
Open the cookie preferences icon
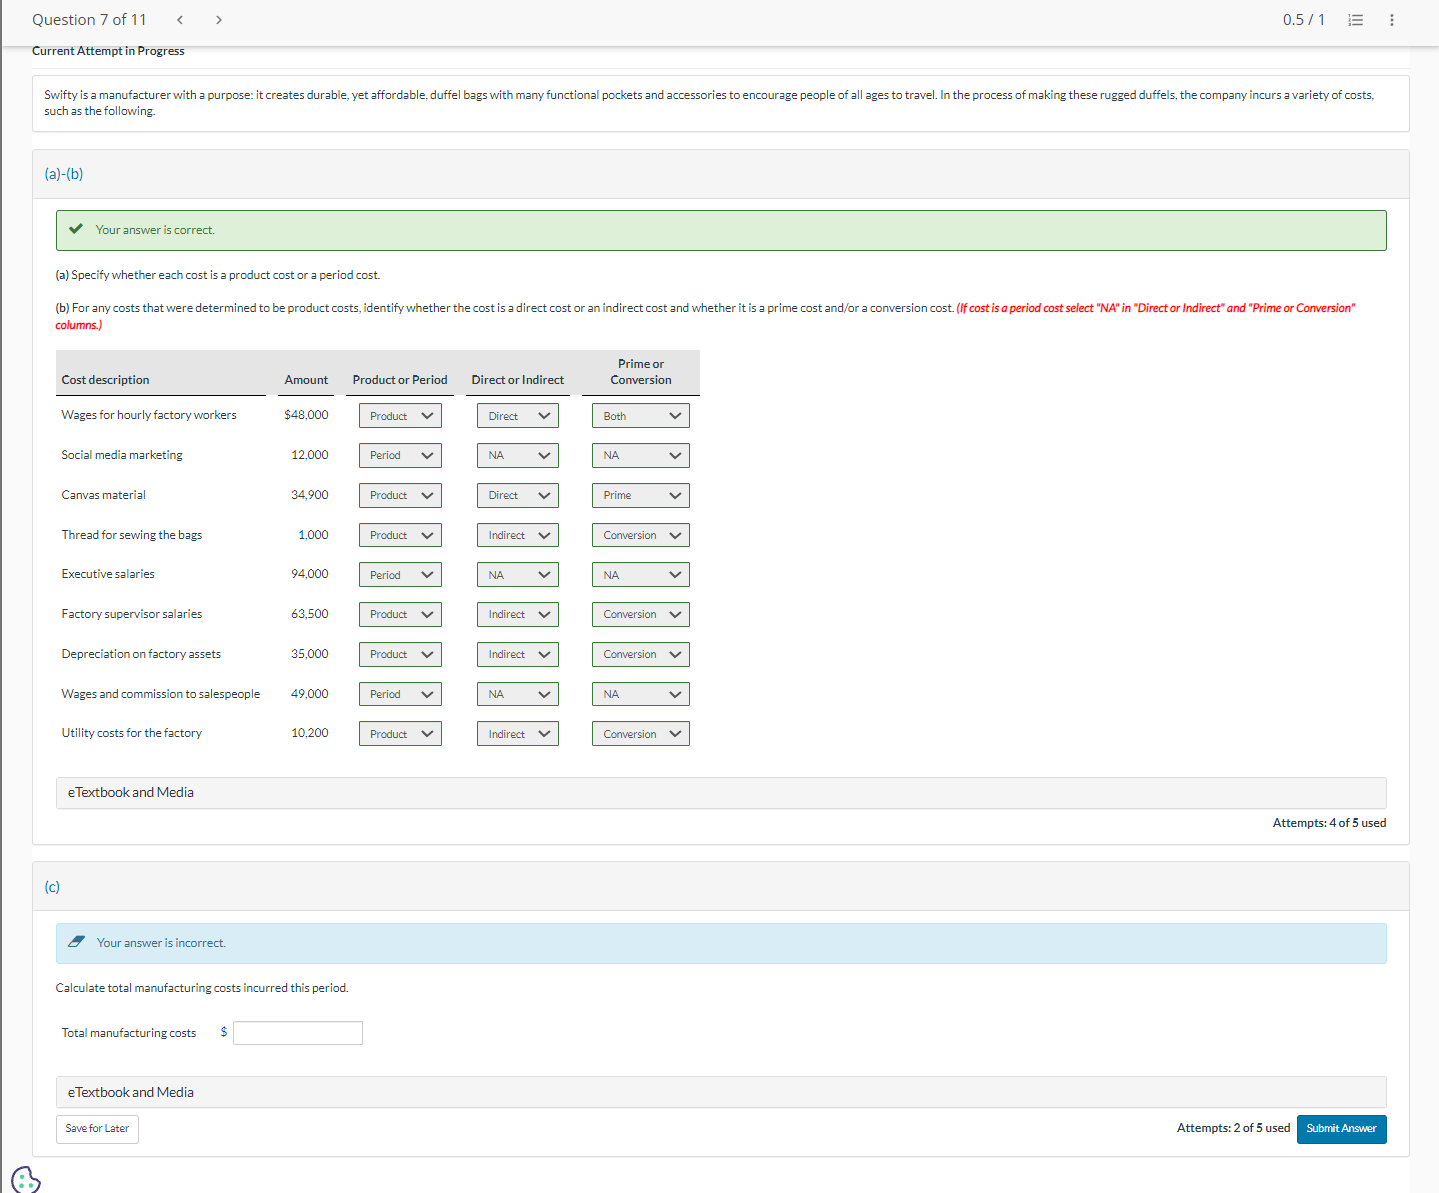27,1180
